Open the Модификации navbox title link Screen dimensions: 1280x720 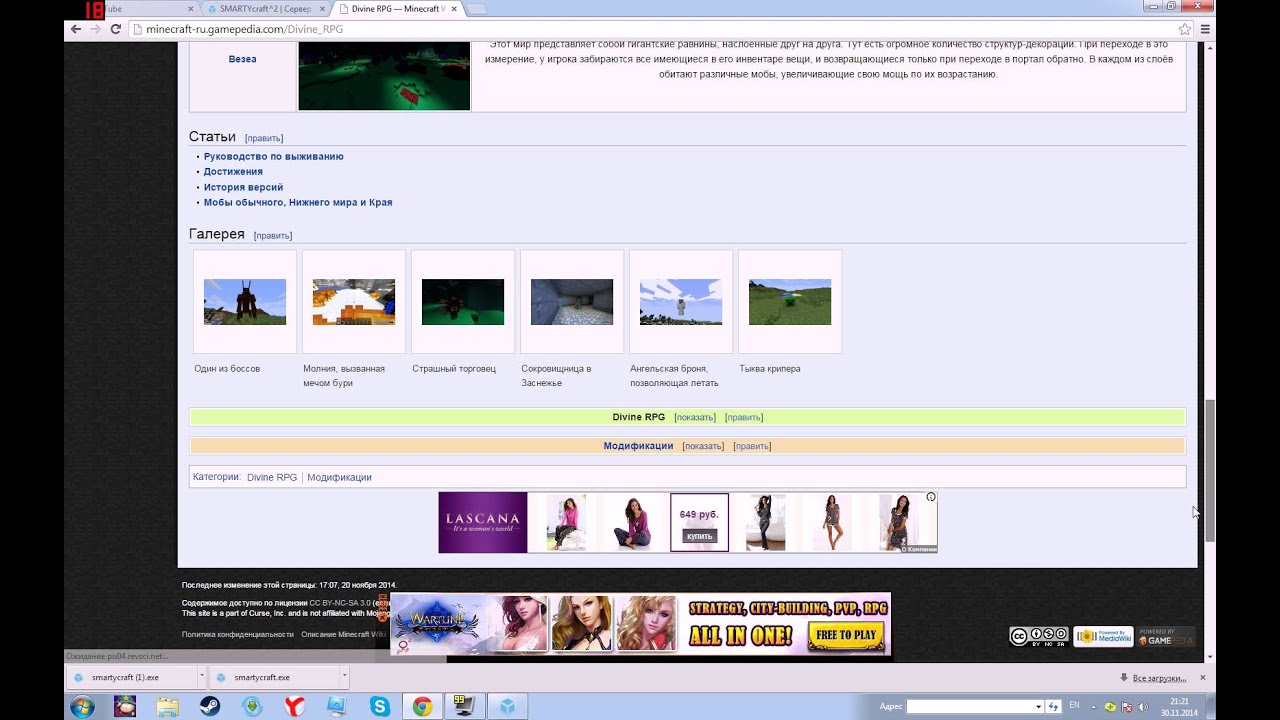pos(638,446)
